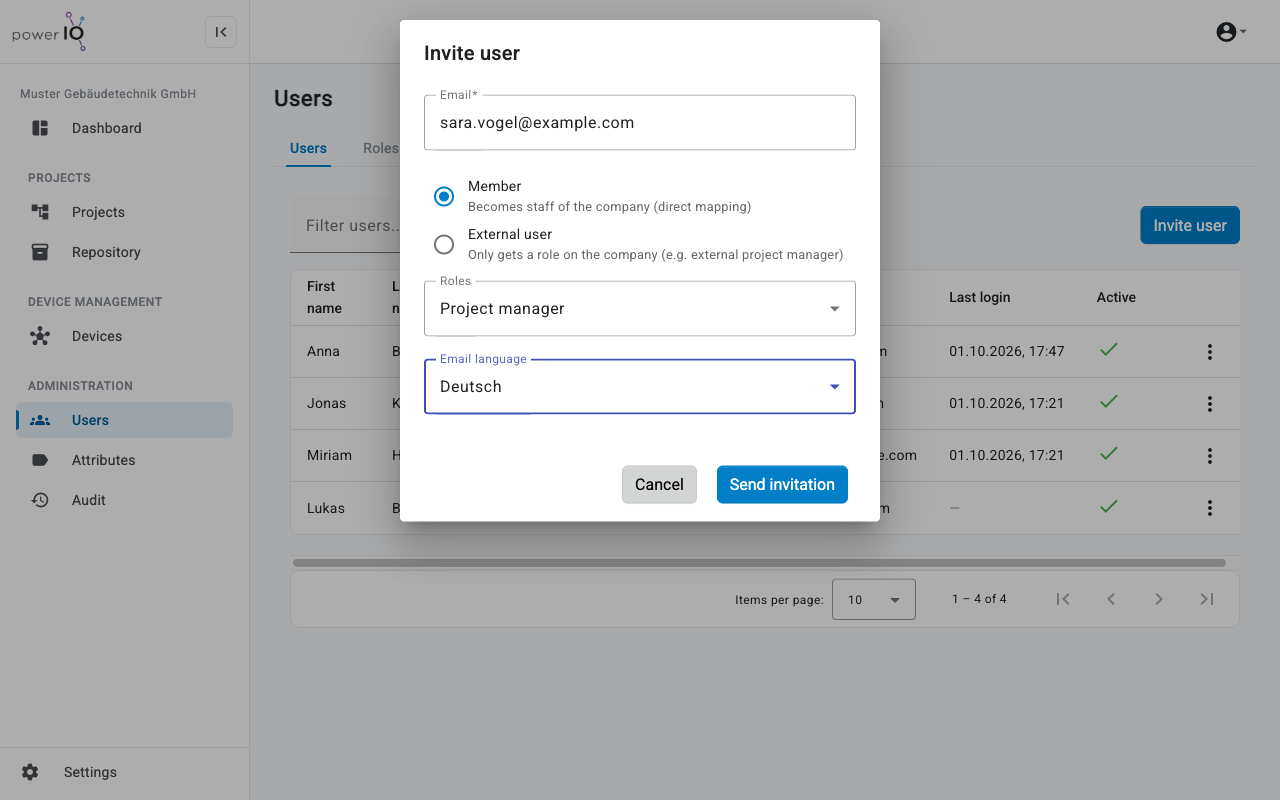Open the Roles dropdown
1280x800 pixels.
click(x=640, y=309)
